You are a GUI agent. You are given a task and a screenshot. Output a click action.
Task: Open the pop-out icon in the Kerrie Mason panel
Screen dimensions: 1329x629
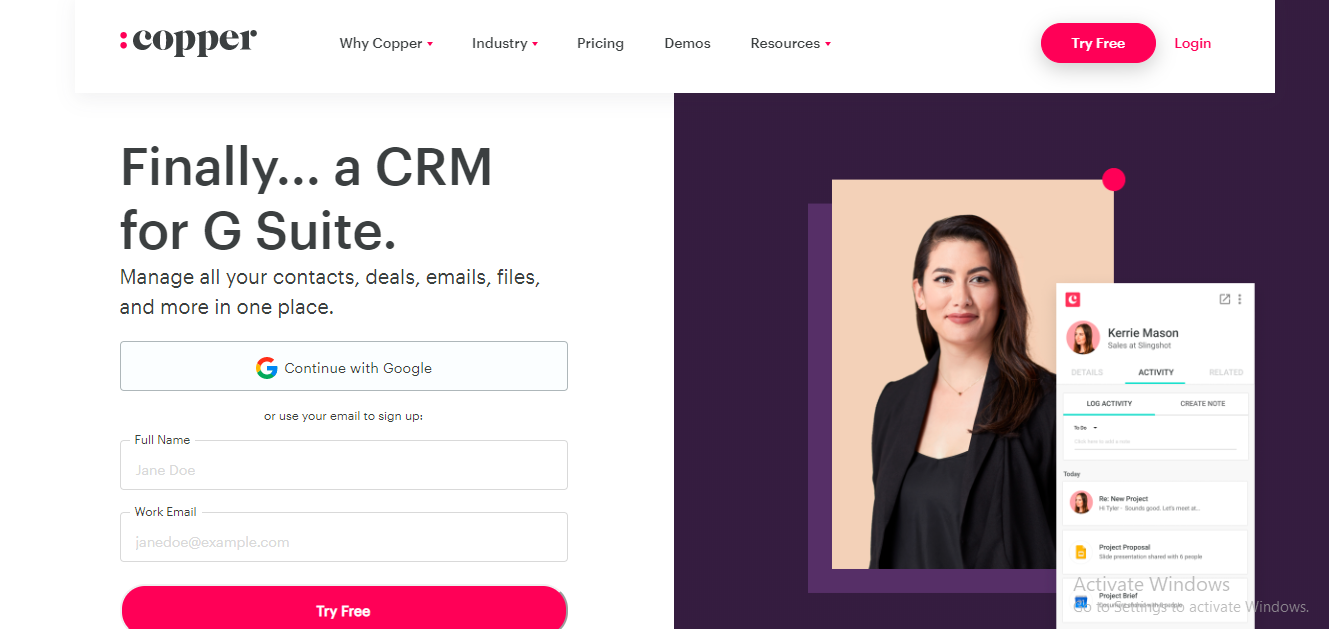click(x=1225, y=299)
